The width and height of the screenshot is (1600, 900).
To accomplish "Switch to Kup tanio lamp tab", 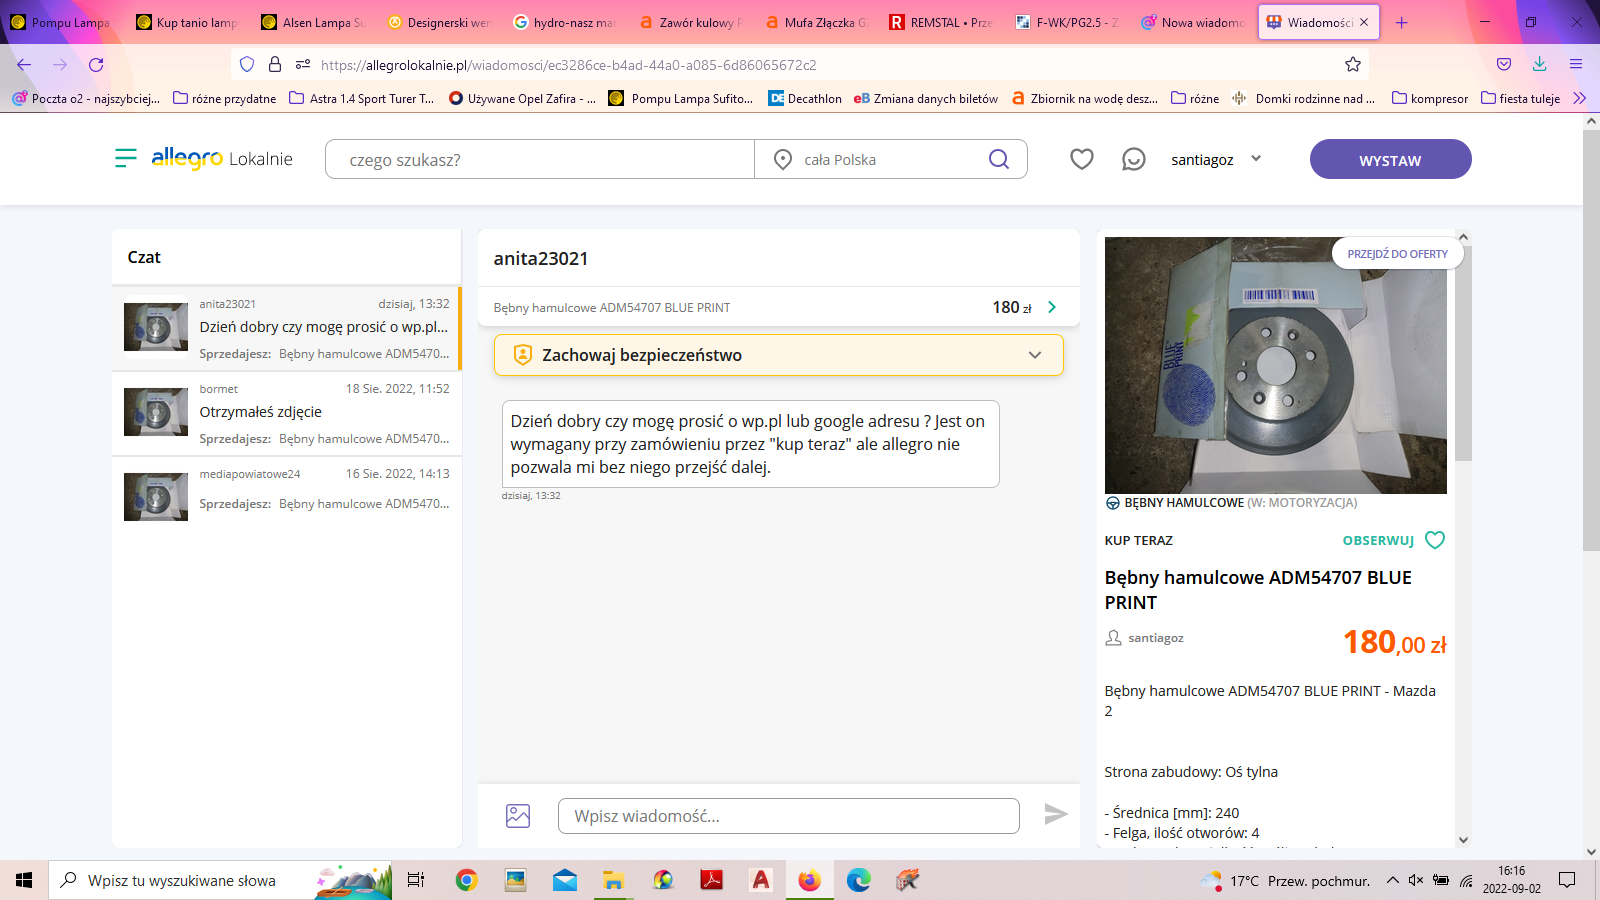I will click(187, 22).
